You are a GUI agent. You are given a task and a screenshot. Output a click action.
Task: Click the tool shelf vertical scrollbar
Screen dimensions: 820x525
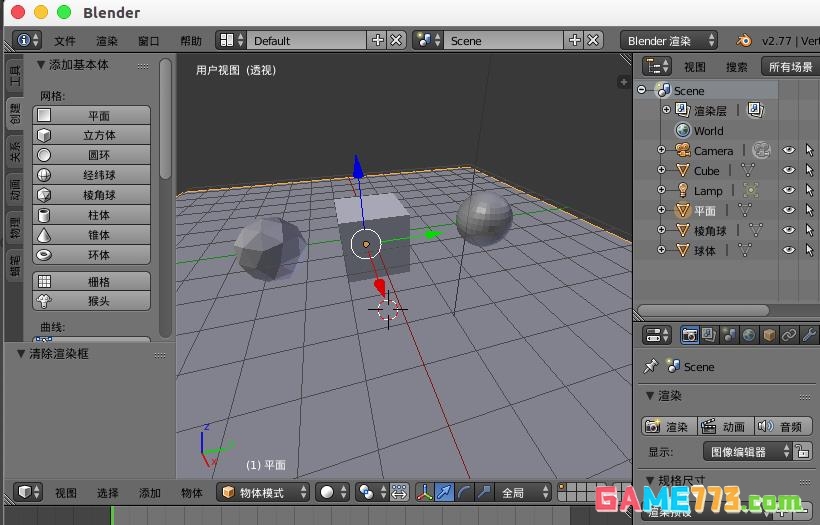[x=165, y=119]
